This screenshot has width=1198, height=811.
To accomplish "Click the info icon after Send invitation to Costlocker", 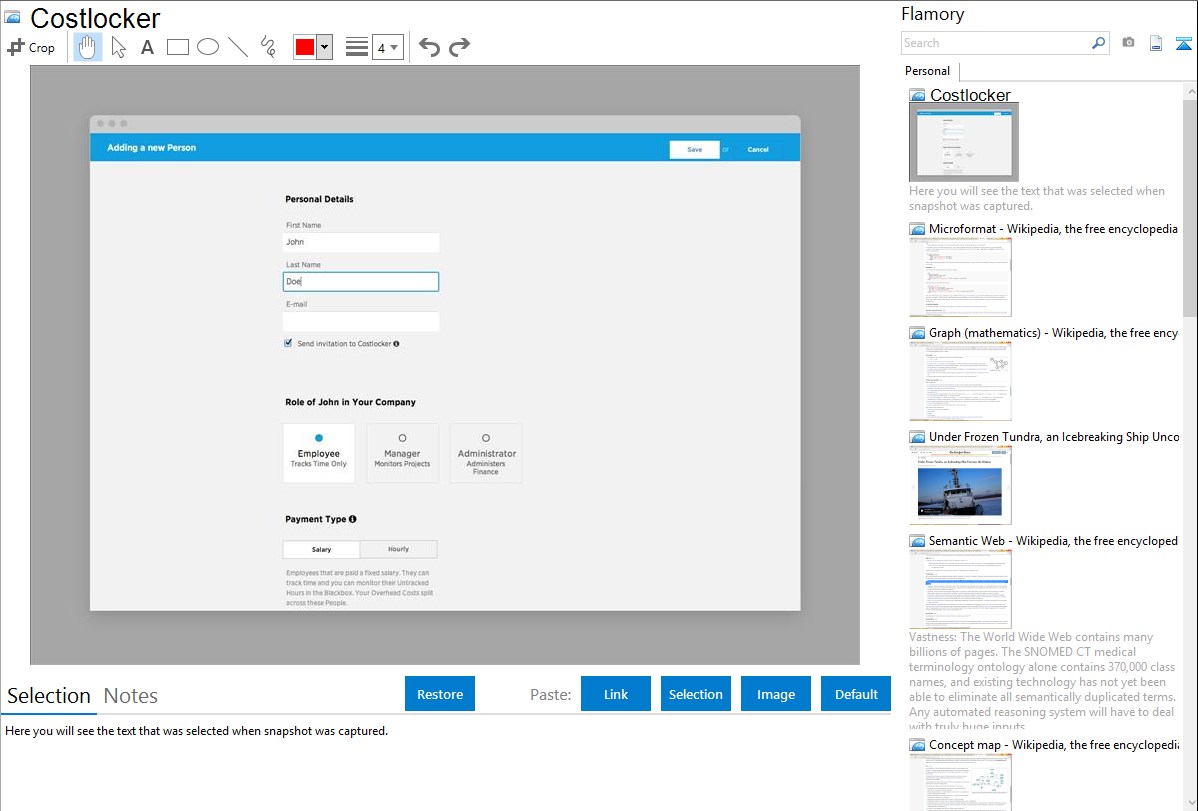I will [396, 344].
